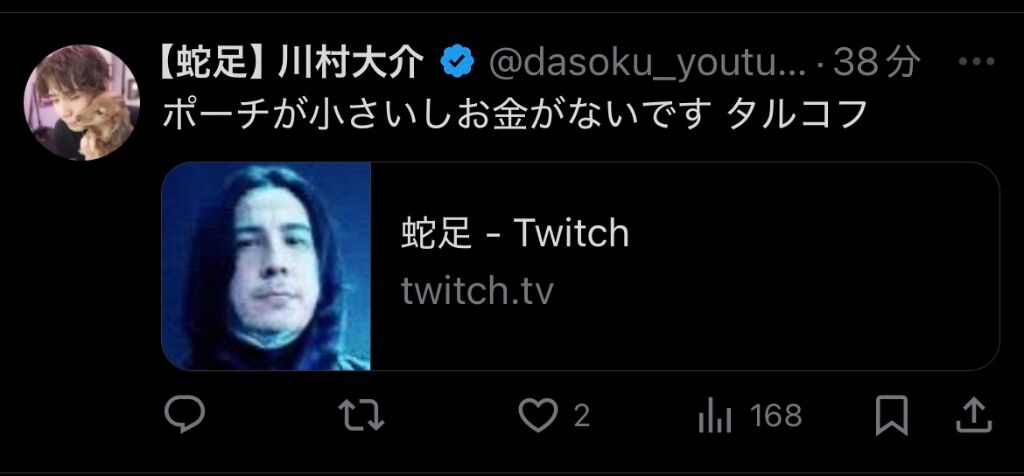Open the author's profile avatar
Screen dimensions: 1024x476
[82, 103]
